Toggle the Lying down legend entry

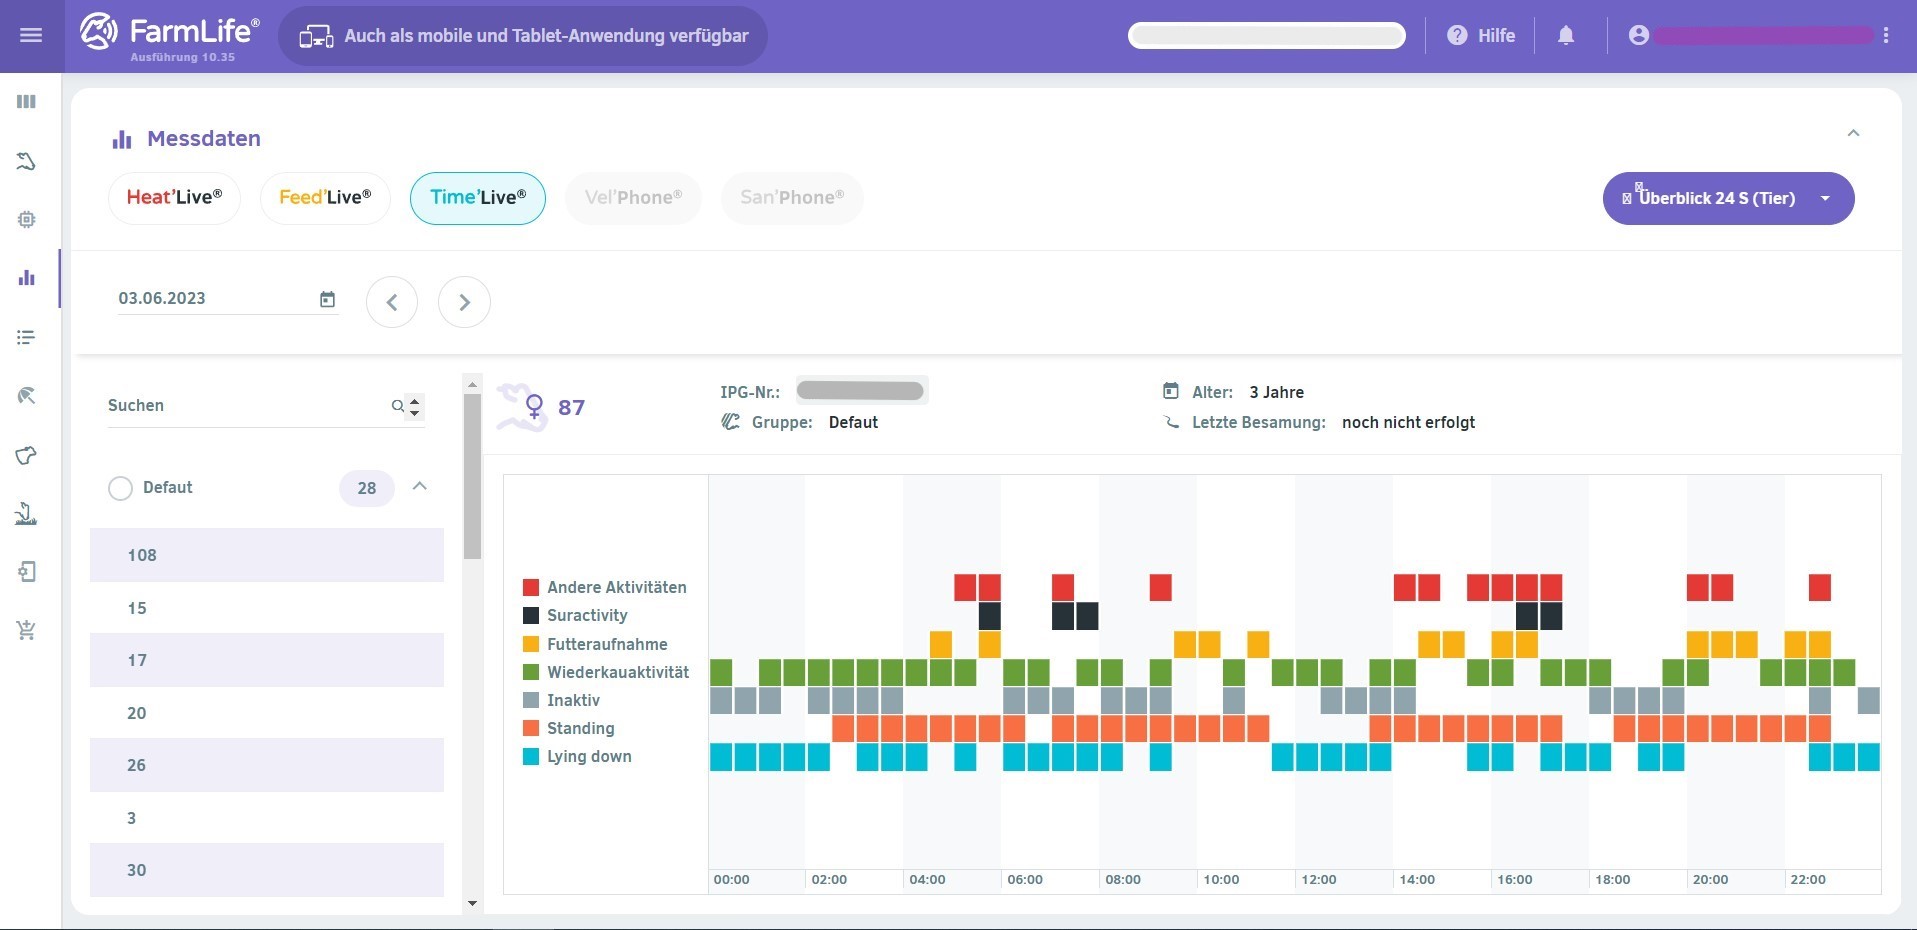588,756
